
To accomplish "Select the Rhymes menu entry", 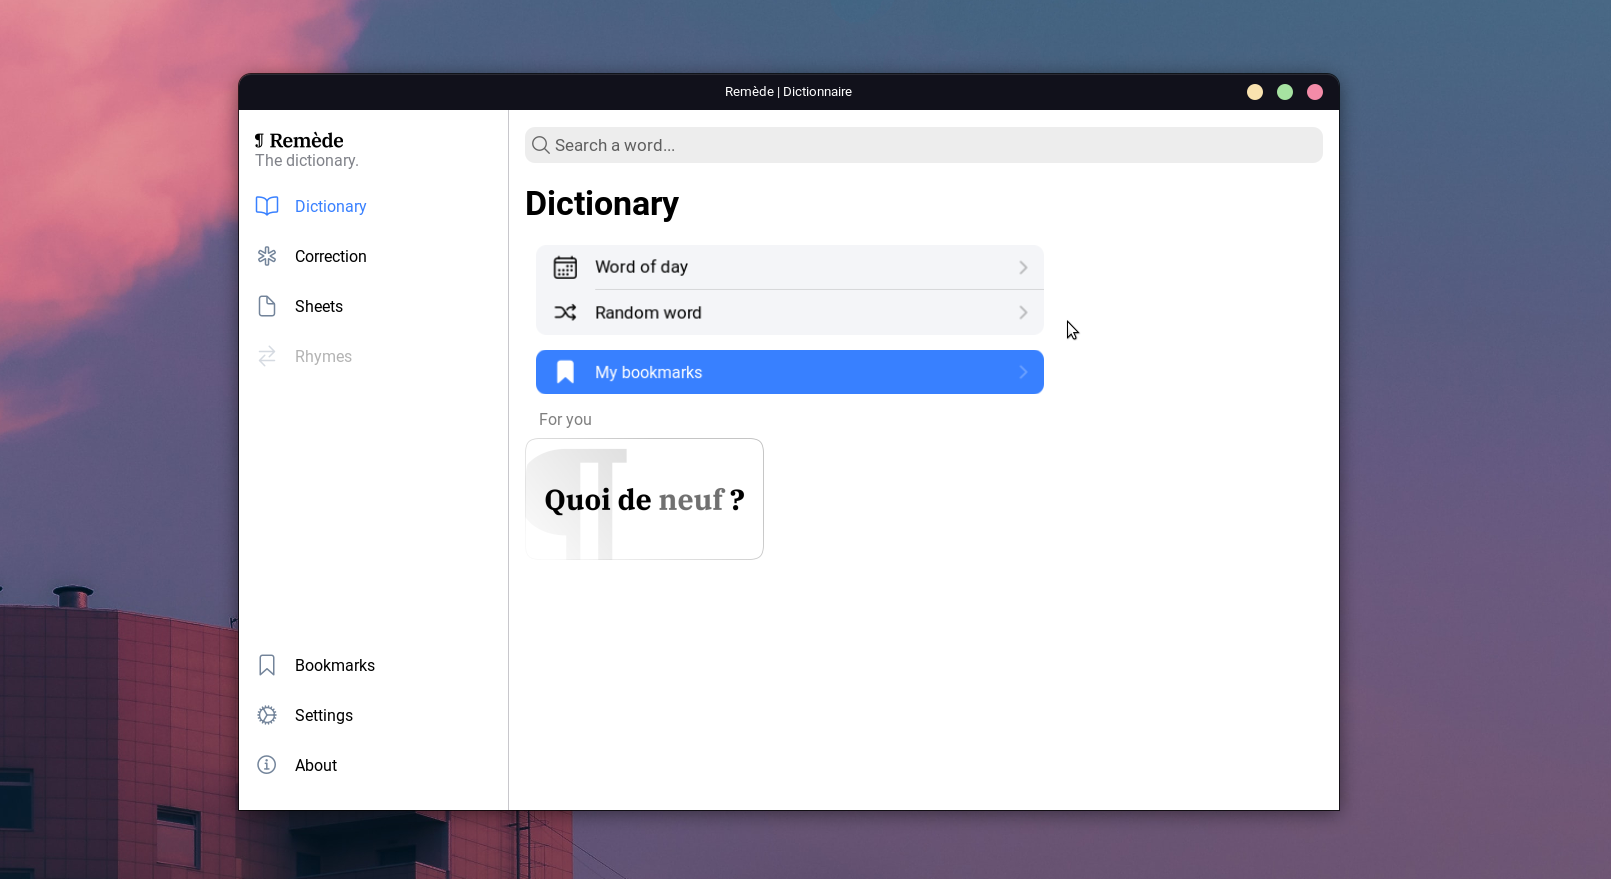I will [x=323, y=356].
